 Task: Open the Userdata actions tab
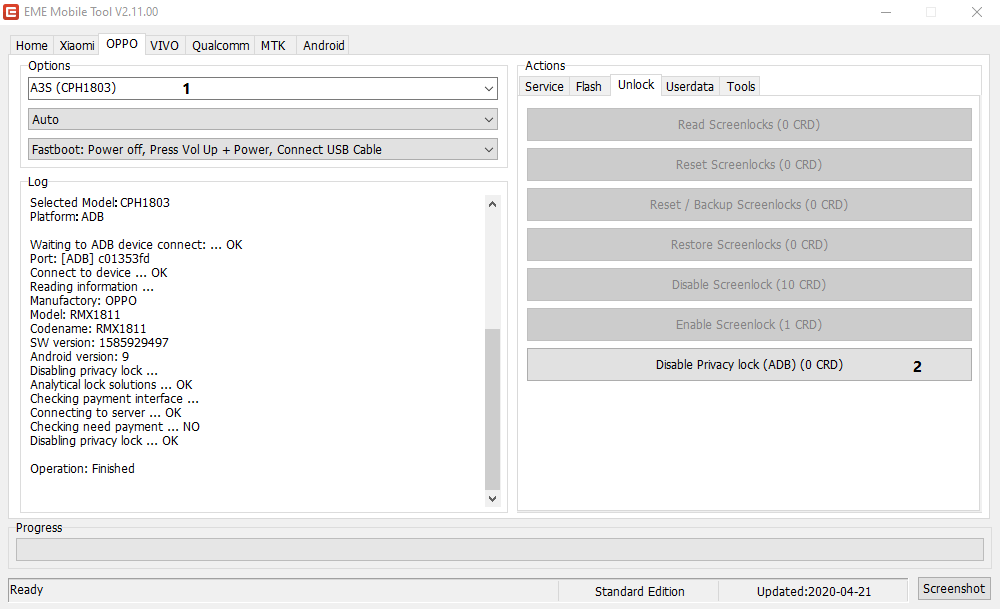(689, 86)
